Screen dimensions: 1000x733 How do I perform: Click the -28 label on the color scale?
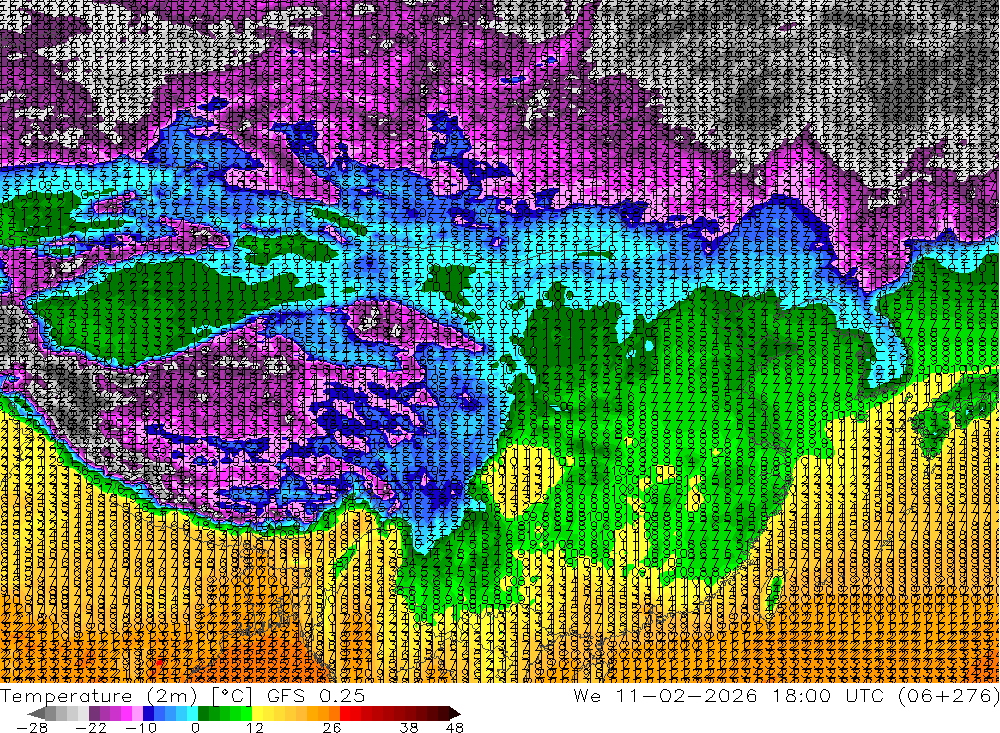32,727
